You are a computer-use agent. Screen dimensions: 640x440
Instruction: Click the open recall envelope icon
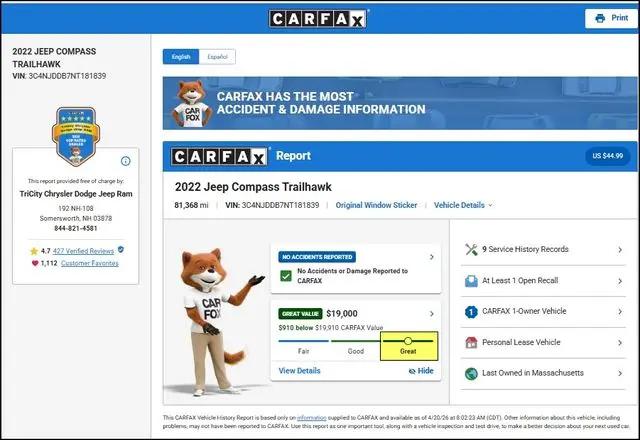(x=471, y=281)
